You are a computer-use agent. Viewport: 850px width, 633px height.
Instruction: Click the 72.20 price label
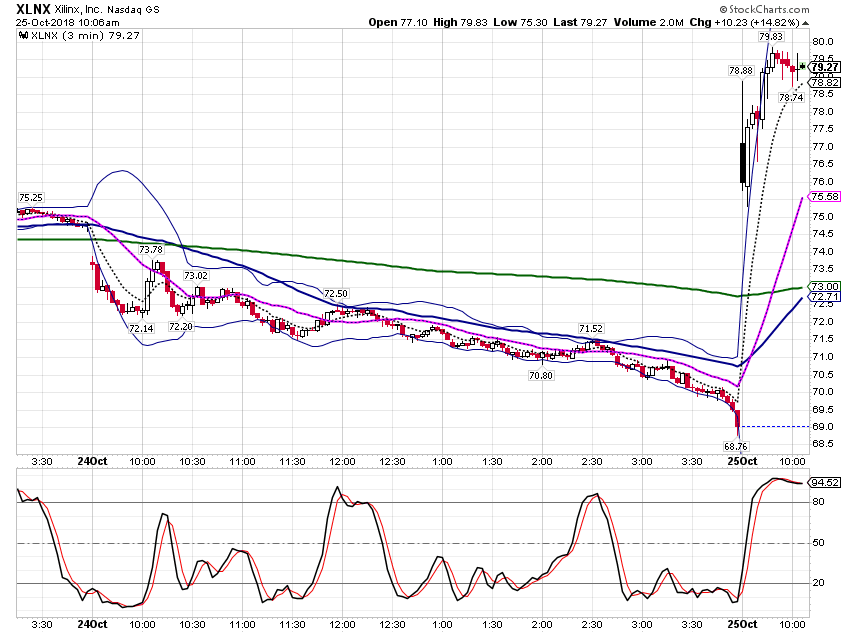(x=181, y=327)
